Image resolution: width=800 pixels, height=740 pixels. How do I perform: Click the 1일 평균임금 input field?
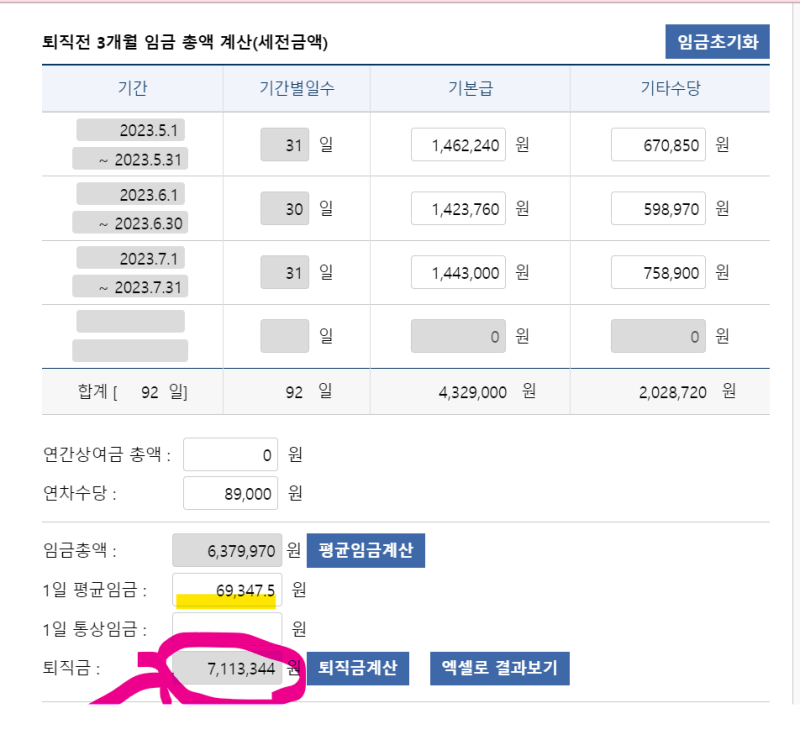click(x=227, y=590)
